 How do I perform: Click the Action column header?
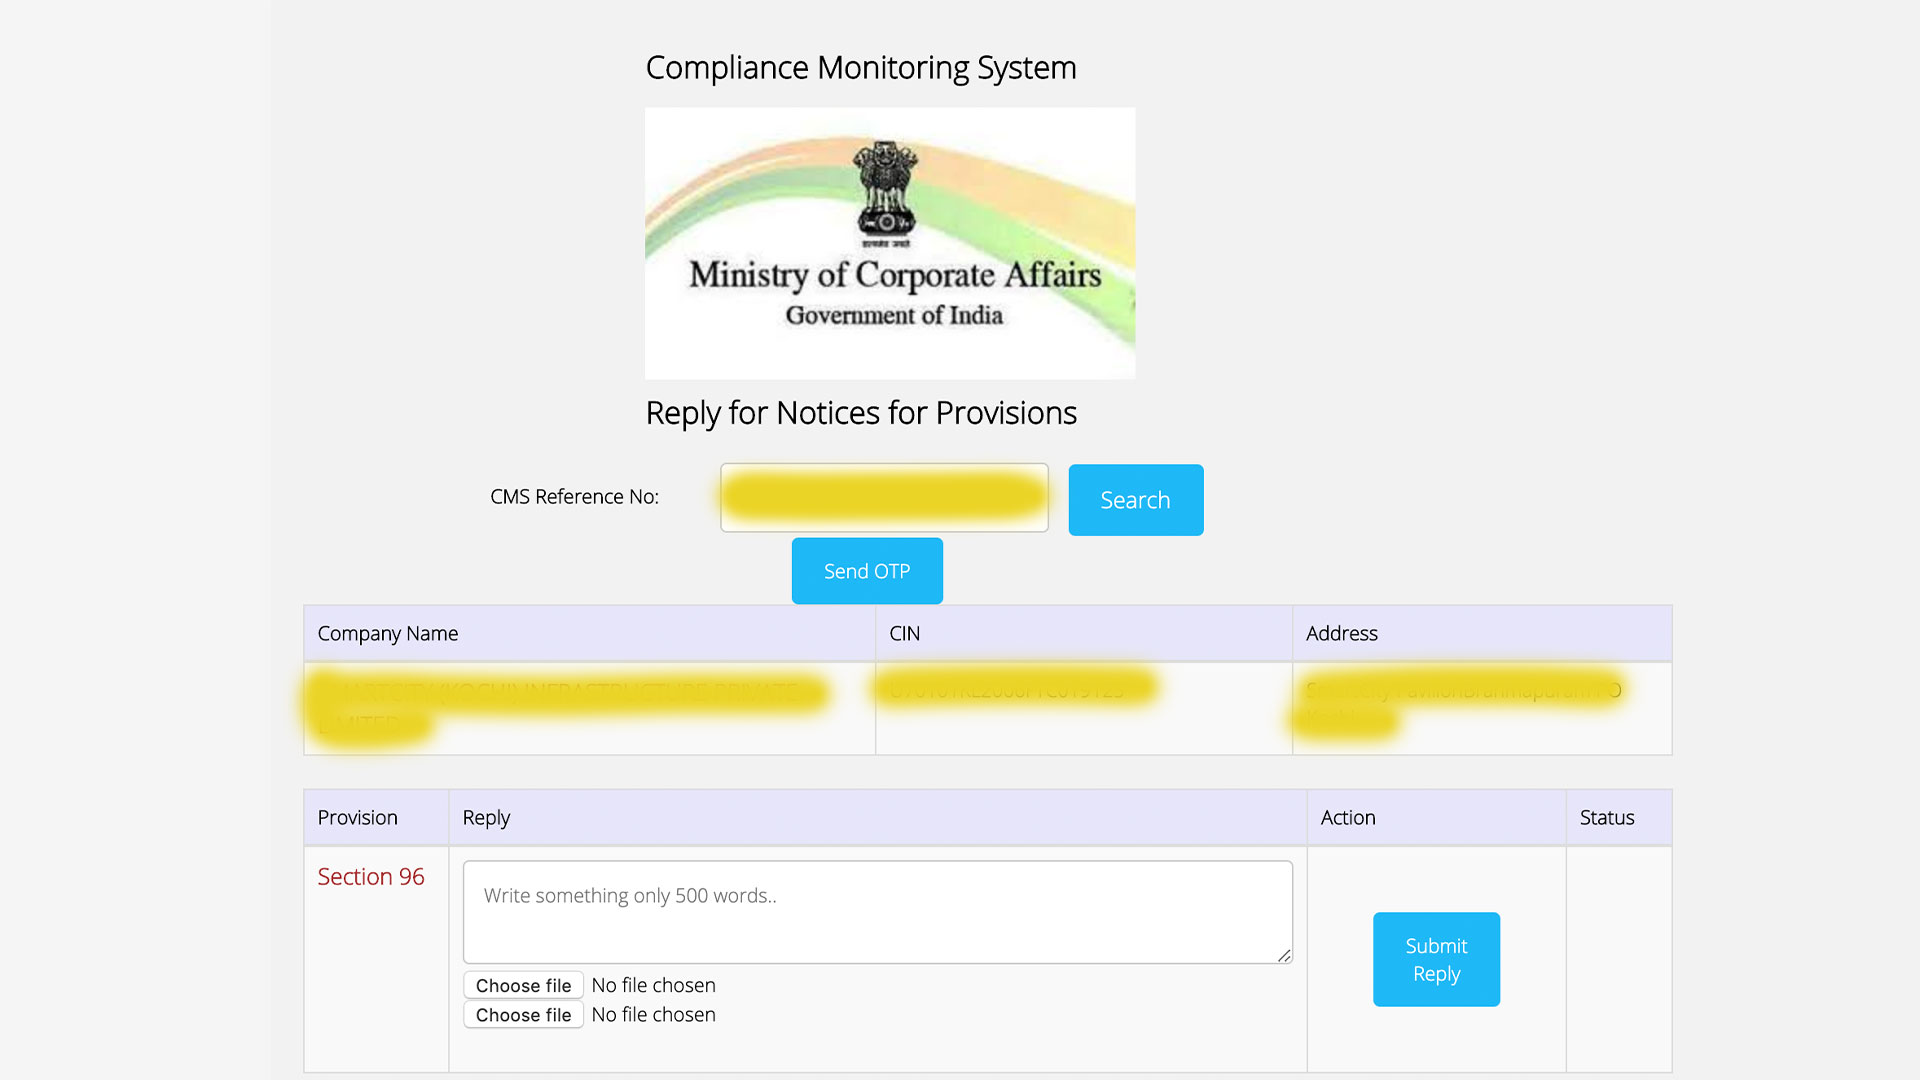(1347, 817)
